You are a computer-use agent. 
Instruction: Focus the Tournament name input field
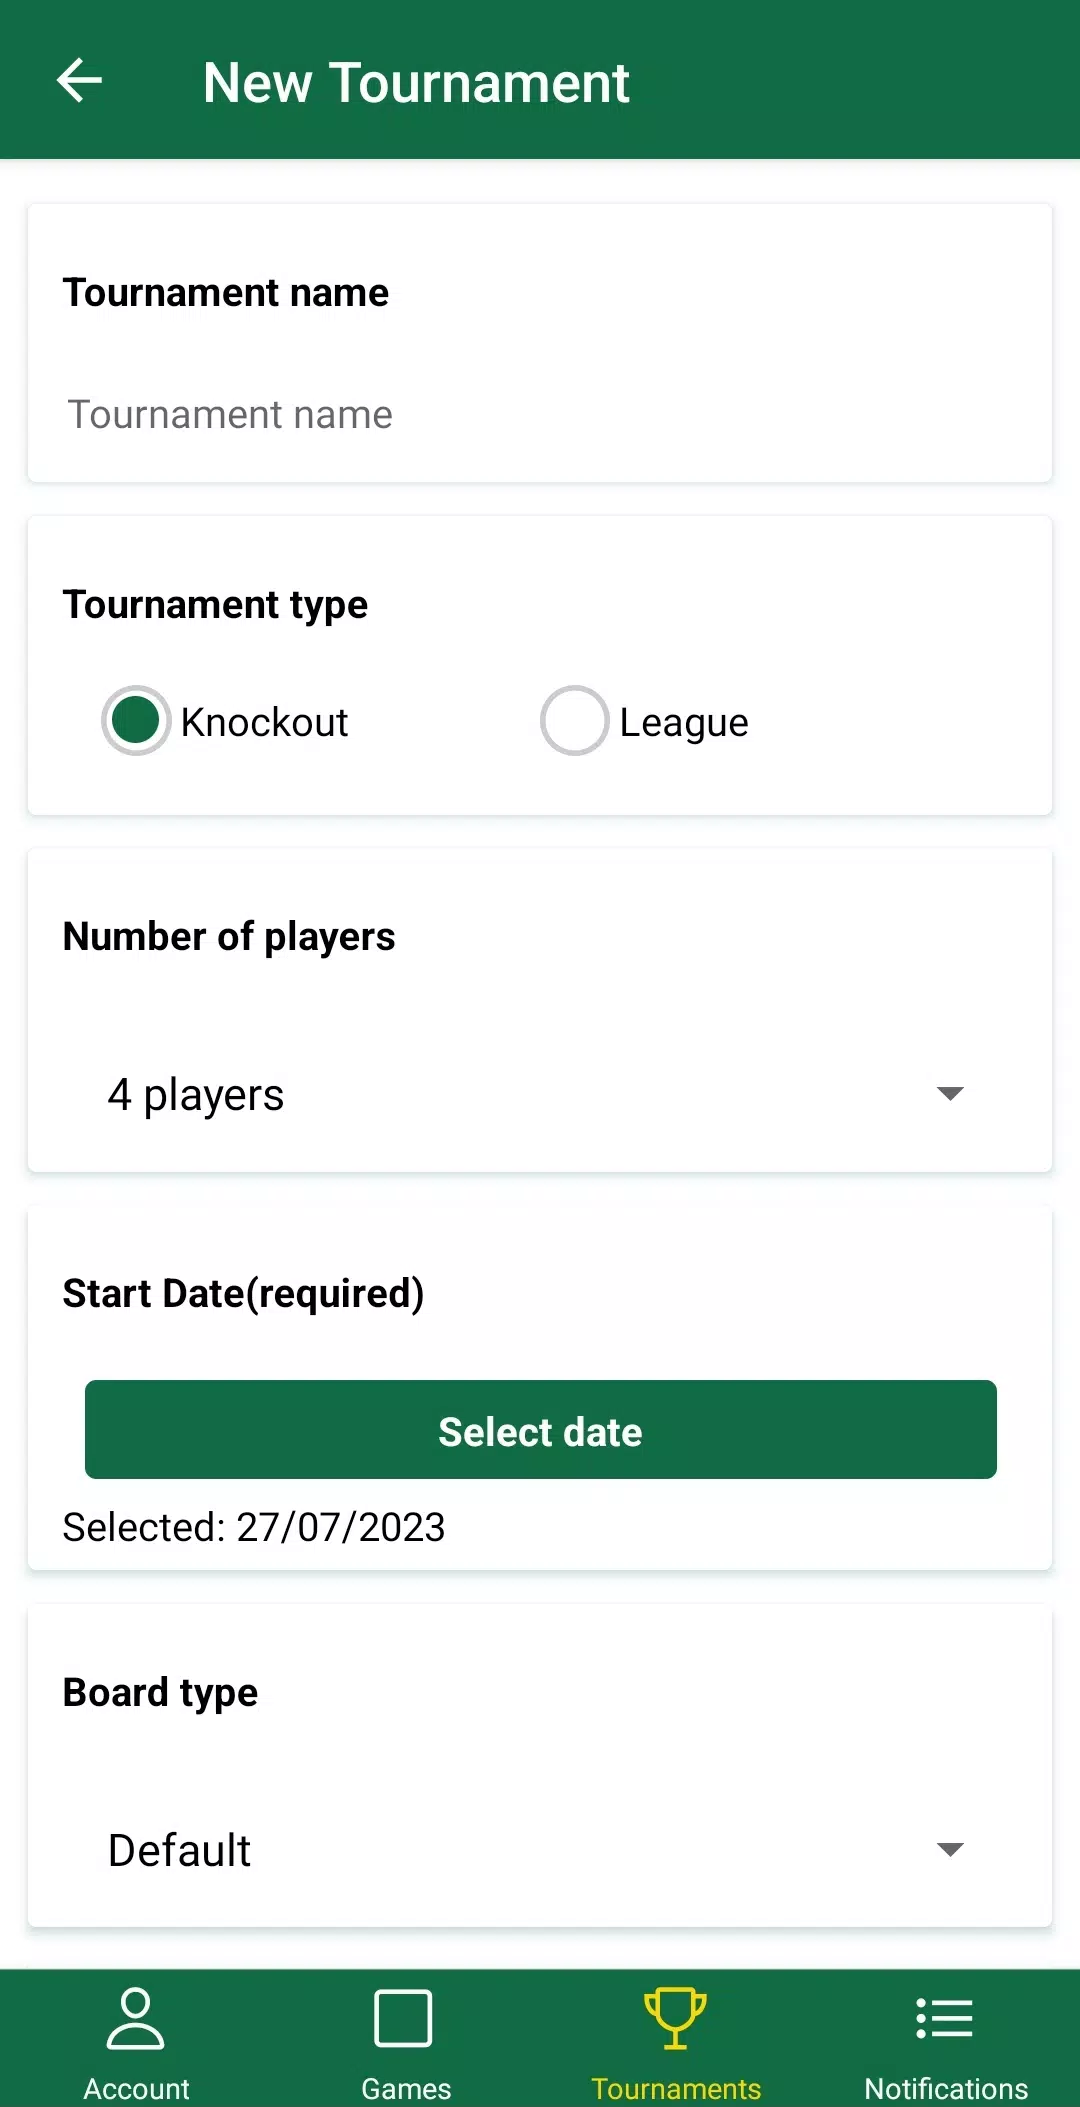540,415
